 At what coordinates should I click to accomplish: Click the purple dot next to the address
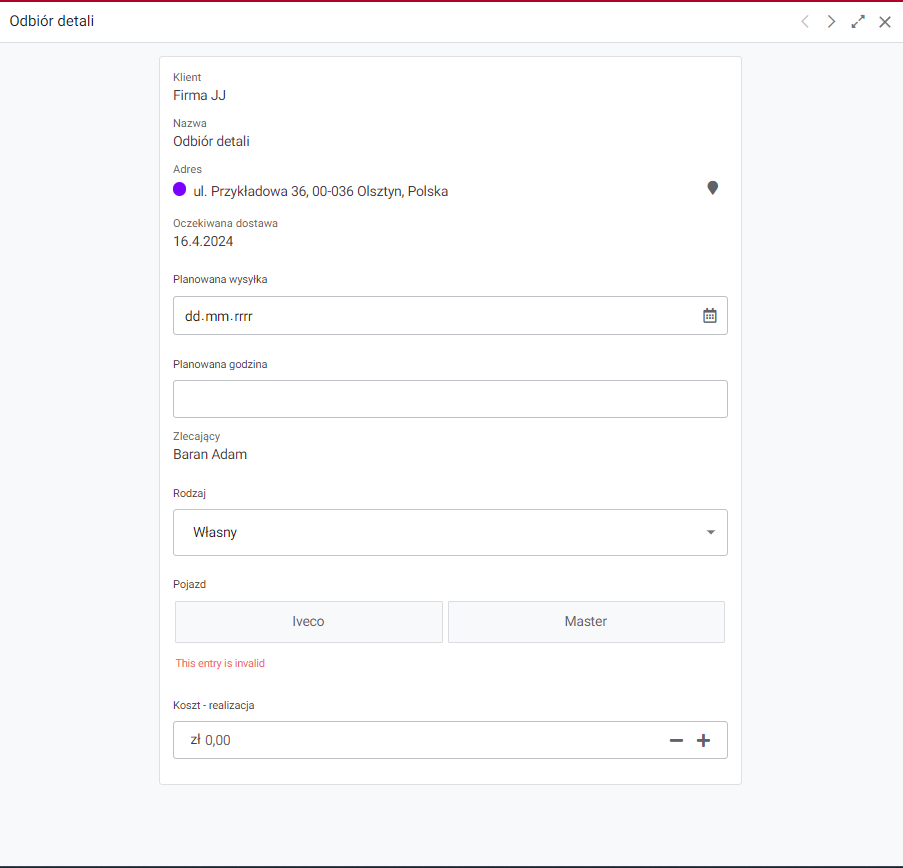pyautogui.click(x=180, y=189)
